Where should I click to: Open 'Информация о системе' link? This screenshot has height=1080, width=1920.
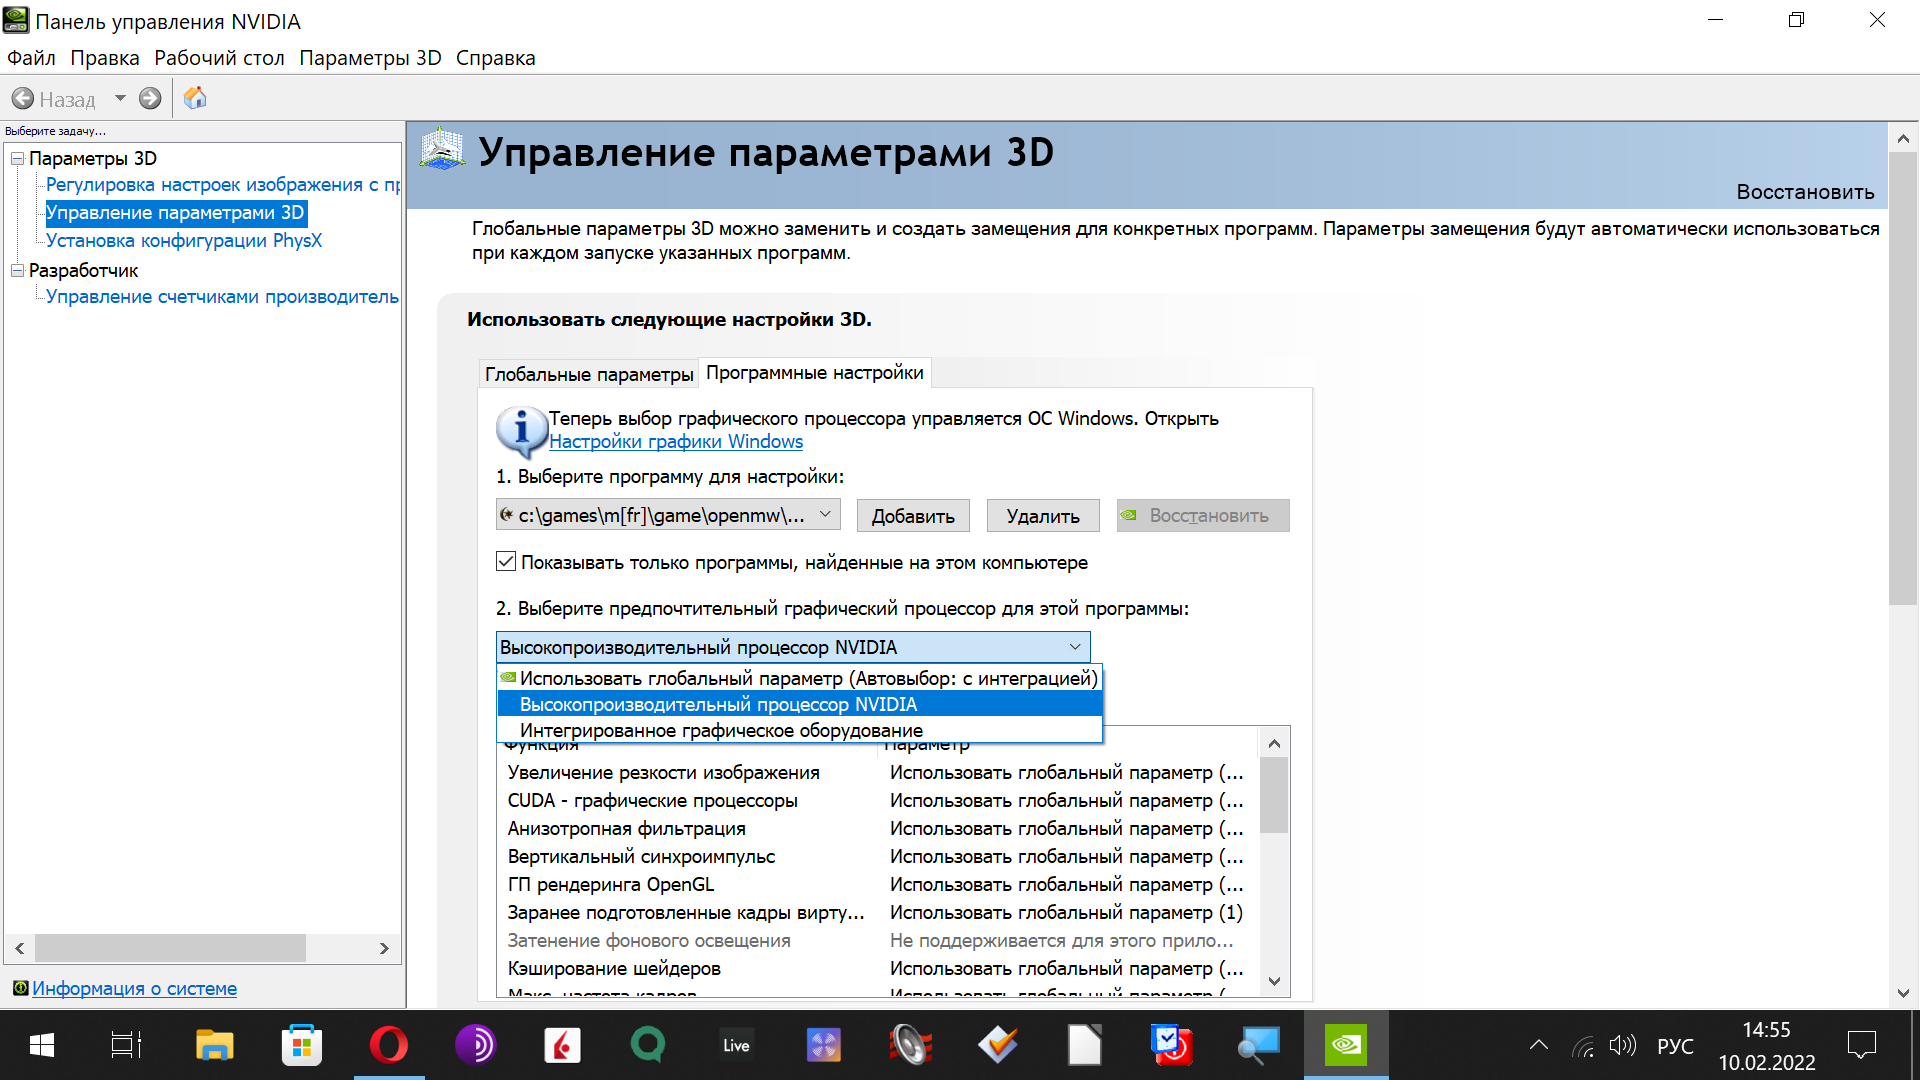[135, 988]
